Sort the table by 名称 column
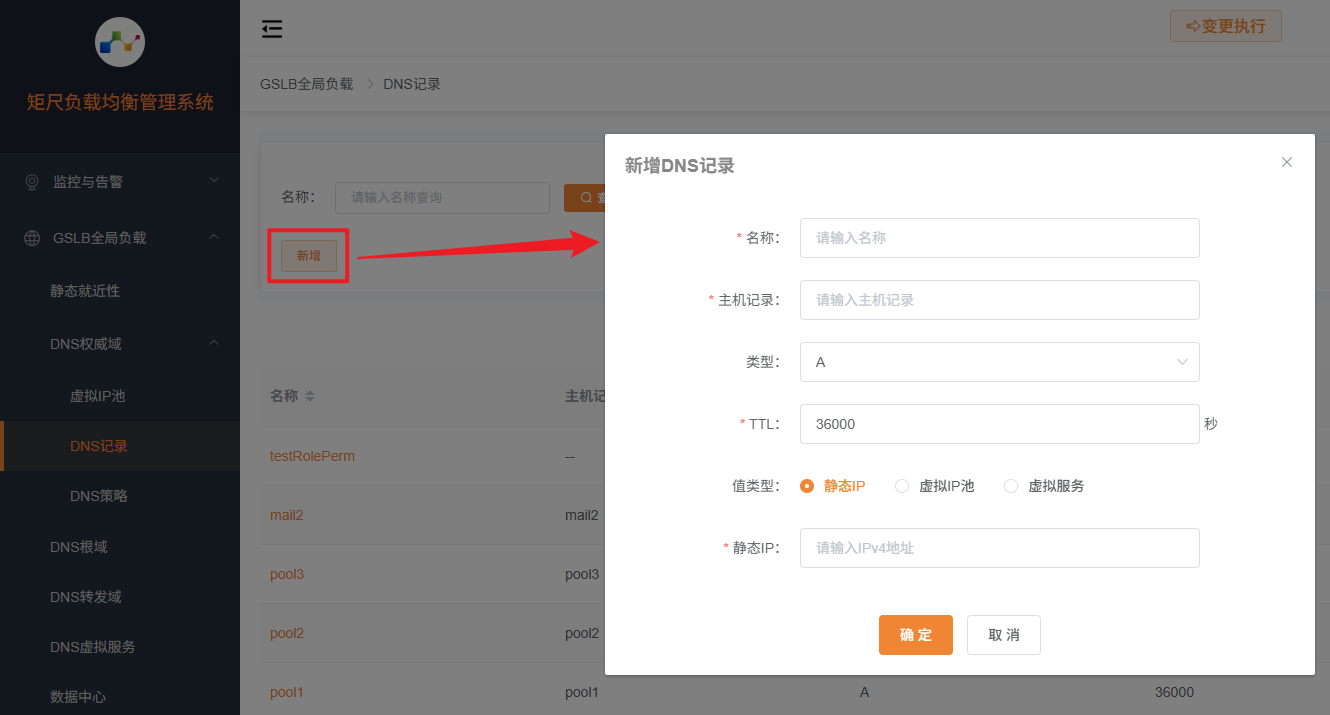This screenshot has height=715, width=1330. [x=309, y=396]
